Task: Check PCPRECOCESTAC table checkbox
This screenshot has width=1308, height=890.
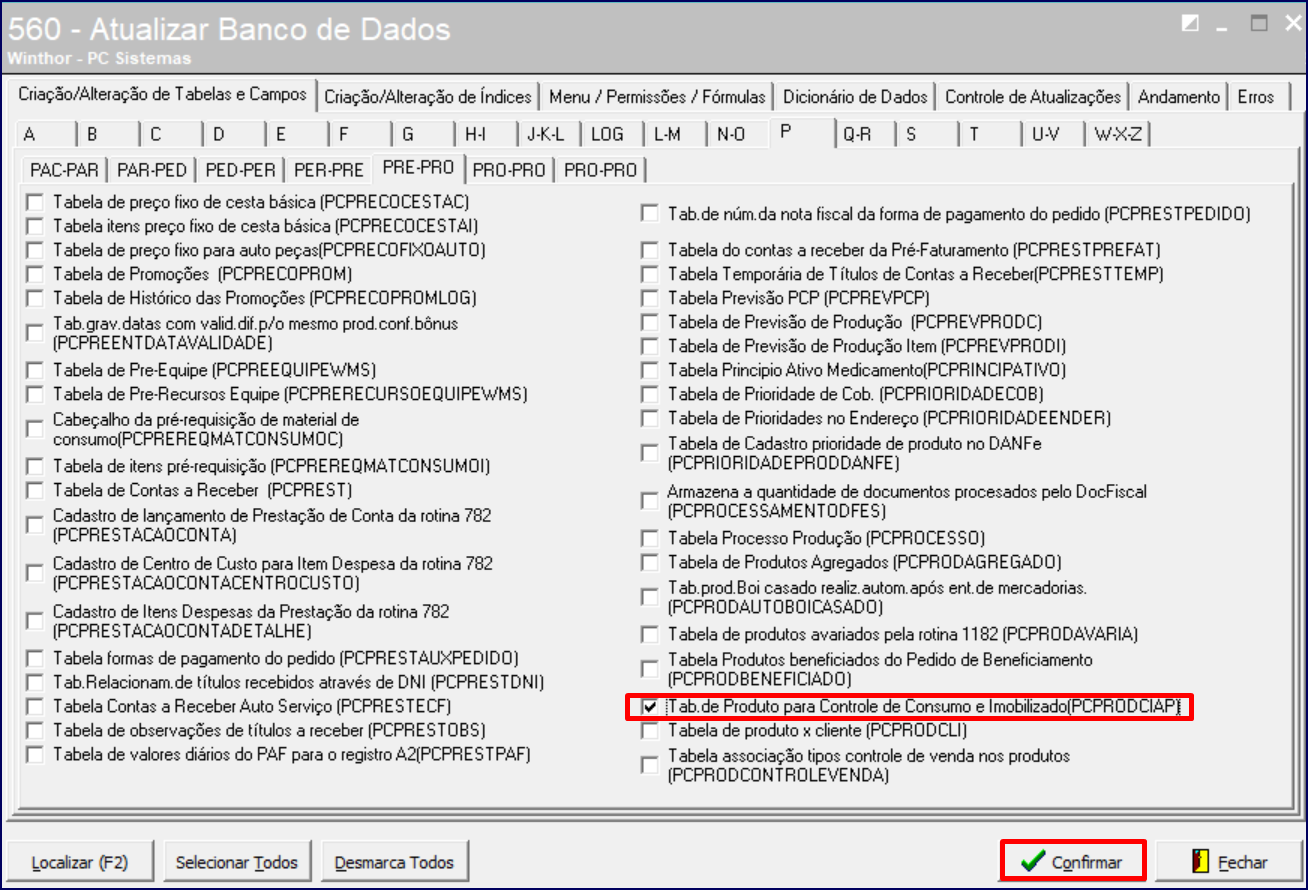Action: click(x=36, y=202)
